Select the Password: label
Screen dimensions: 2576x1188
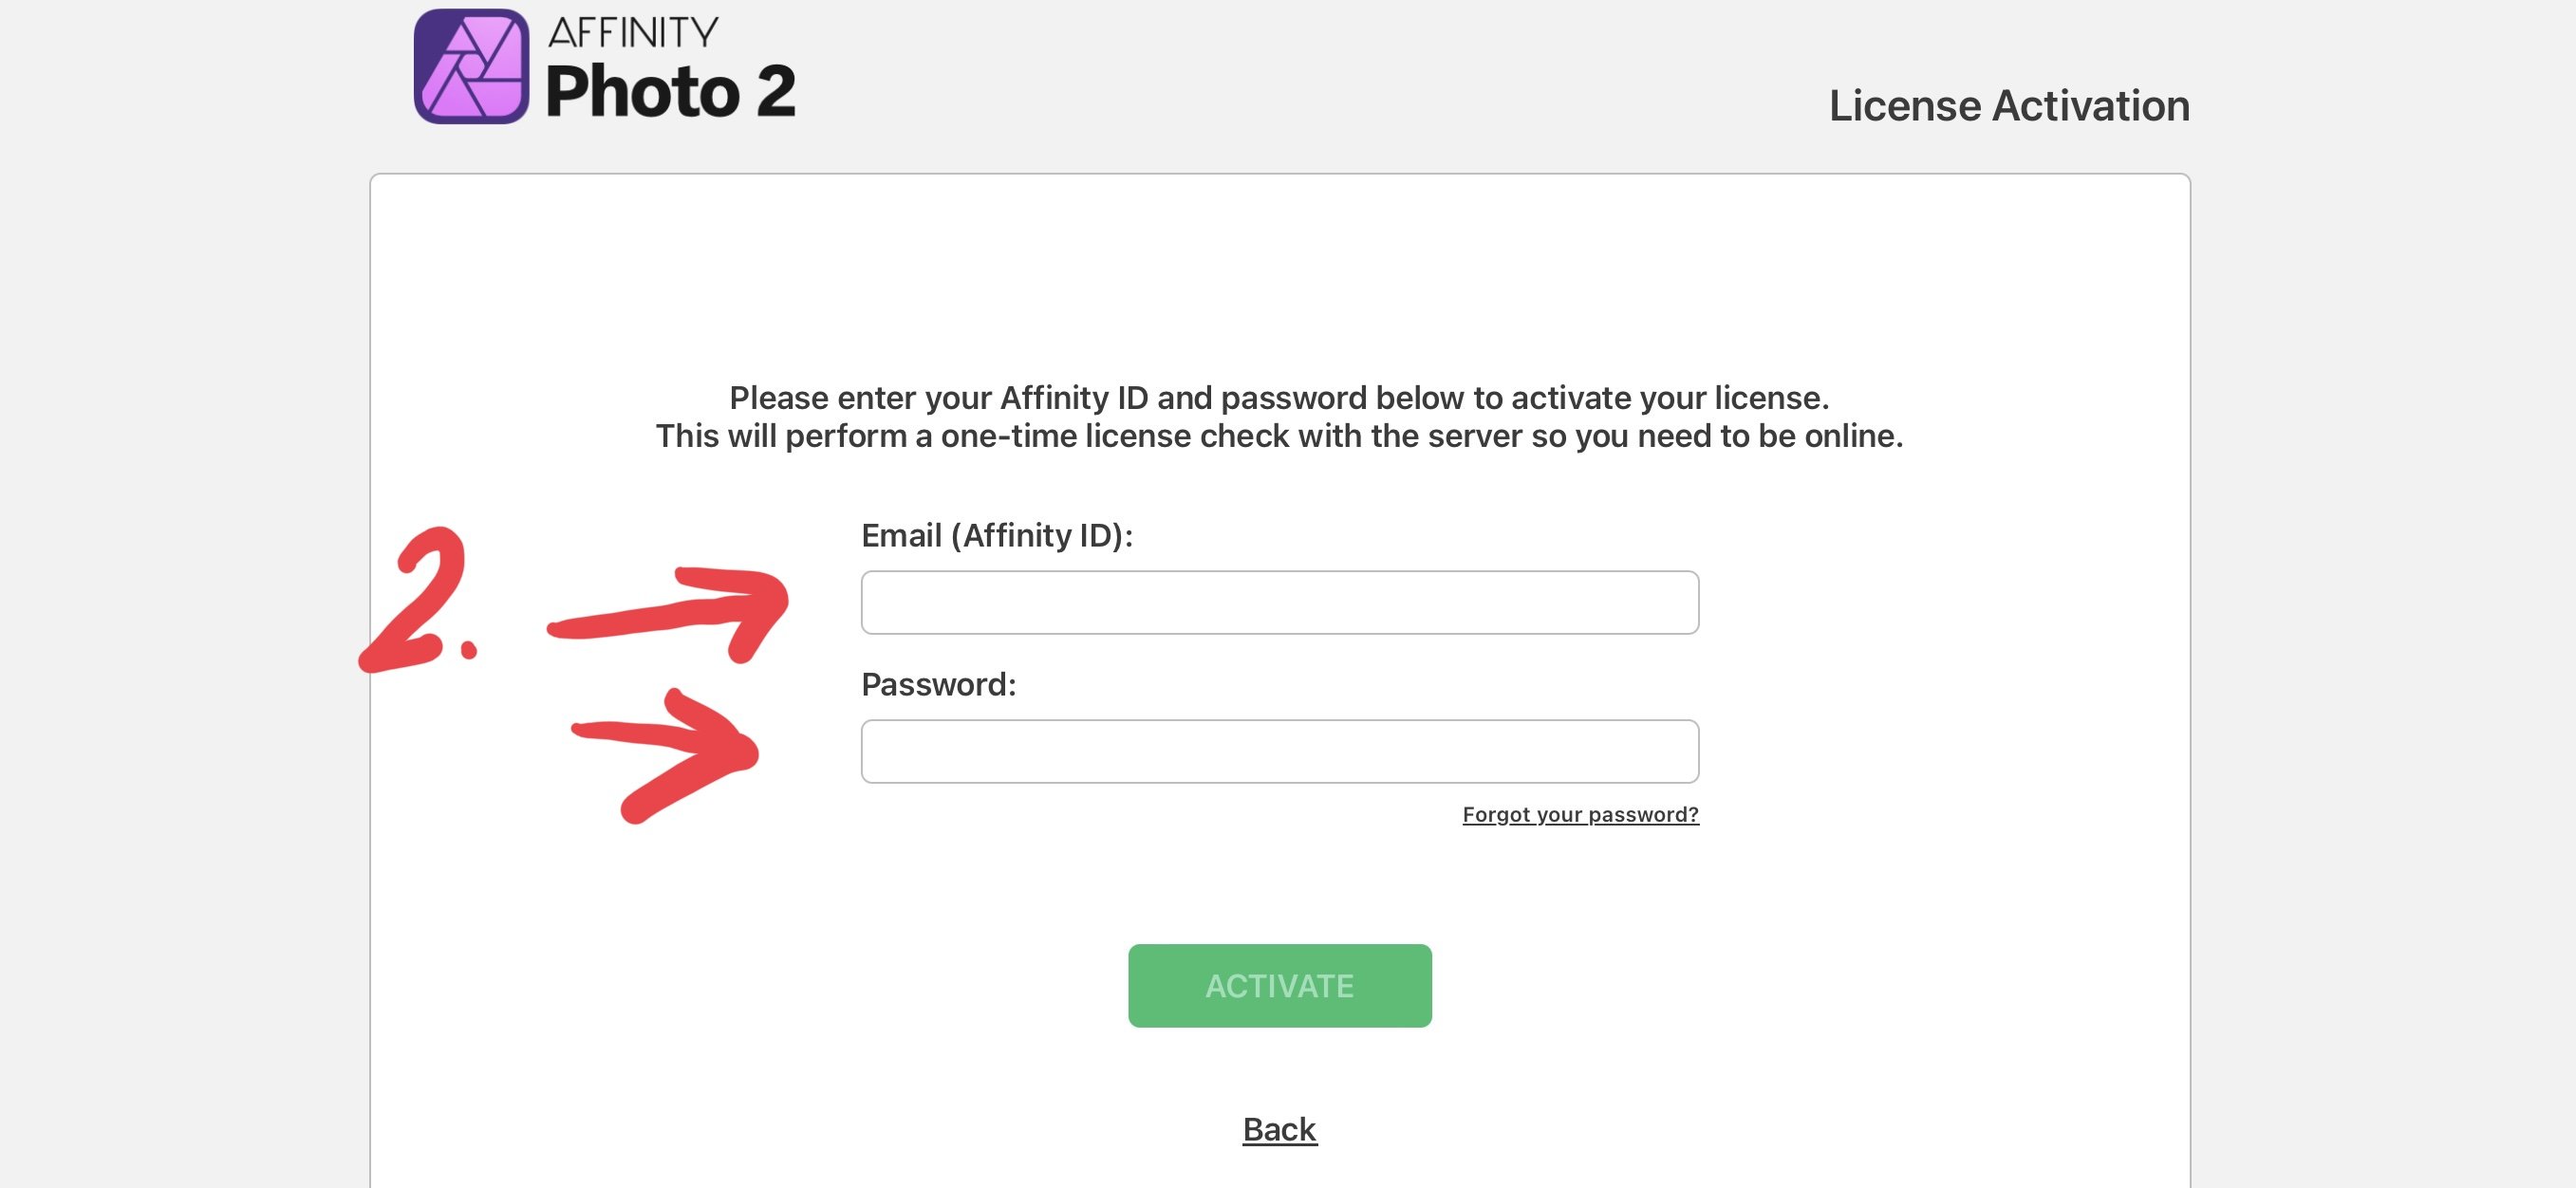click(938, 684)
